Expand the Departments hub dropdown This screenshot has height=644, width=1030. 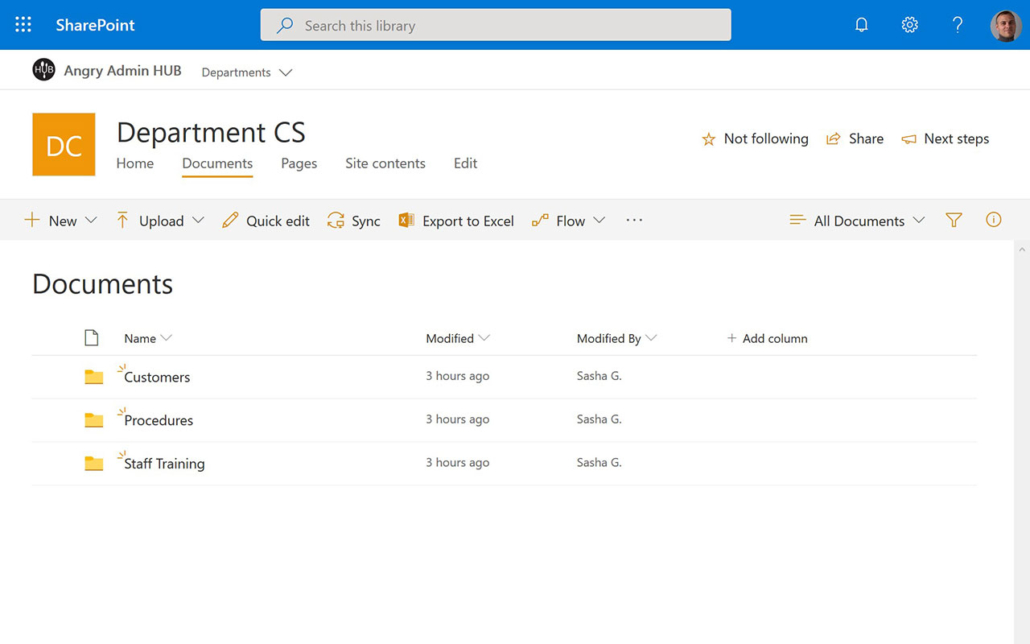click(285, 72)
